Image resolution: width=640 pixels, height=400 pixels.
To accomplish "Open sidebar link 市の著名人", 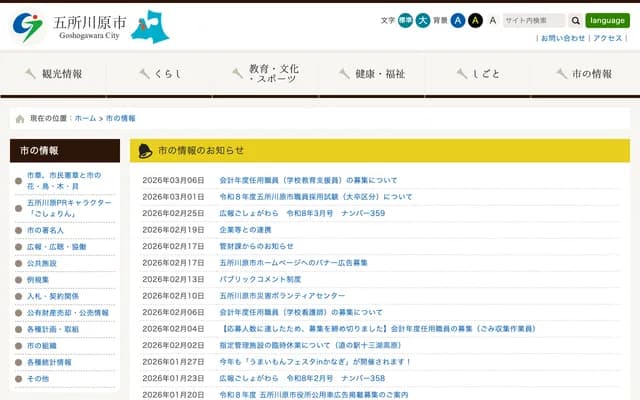I will click(45, 230).
